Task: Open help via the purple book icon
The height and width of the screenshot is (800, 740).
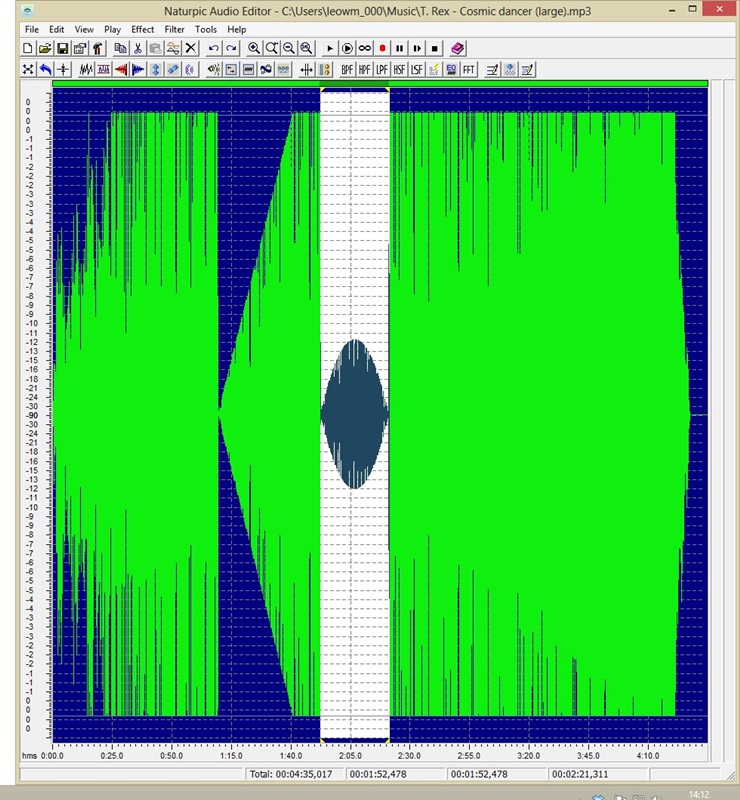Action: click(x=458, y=48)
